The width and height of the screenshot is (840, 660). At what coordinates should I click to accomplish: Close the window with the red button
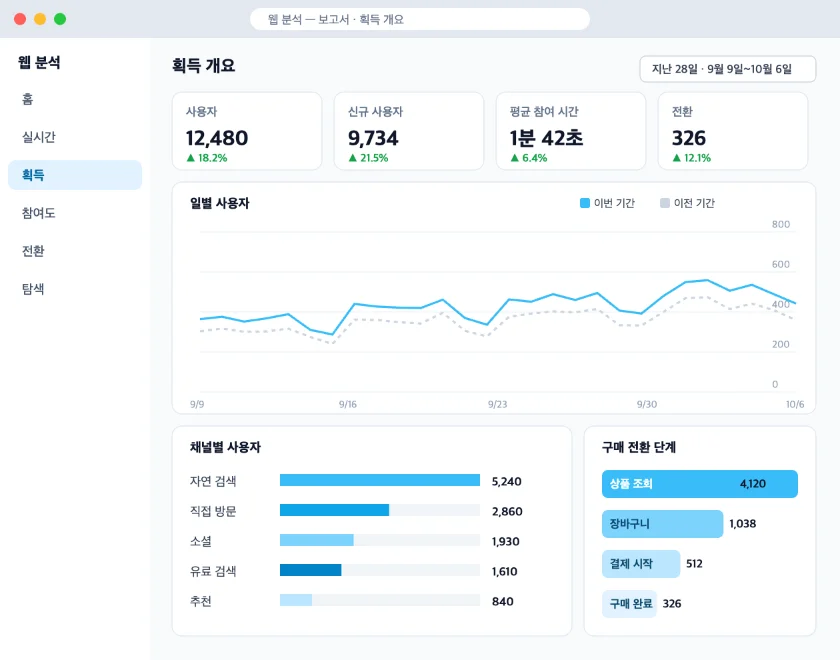(x=20, y=19)
